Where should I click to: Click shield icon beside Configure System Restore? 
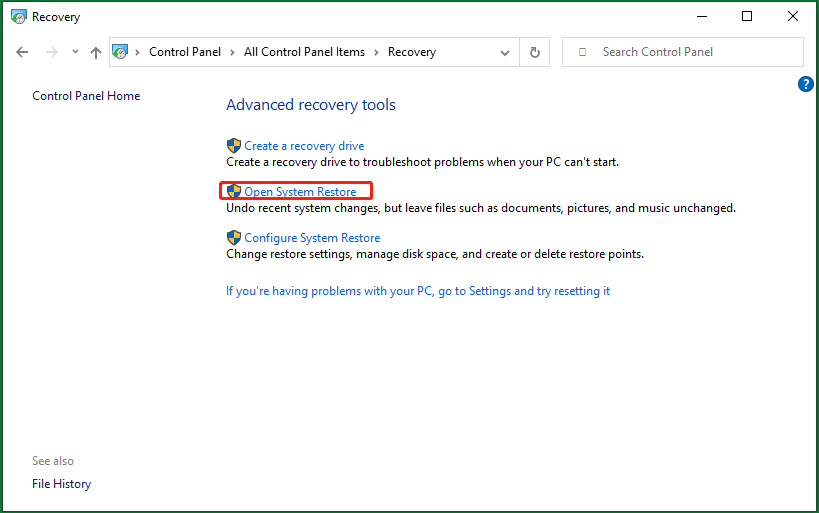tap(233, 238)
